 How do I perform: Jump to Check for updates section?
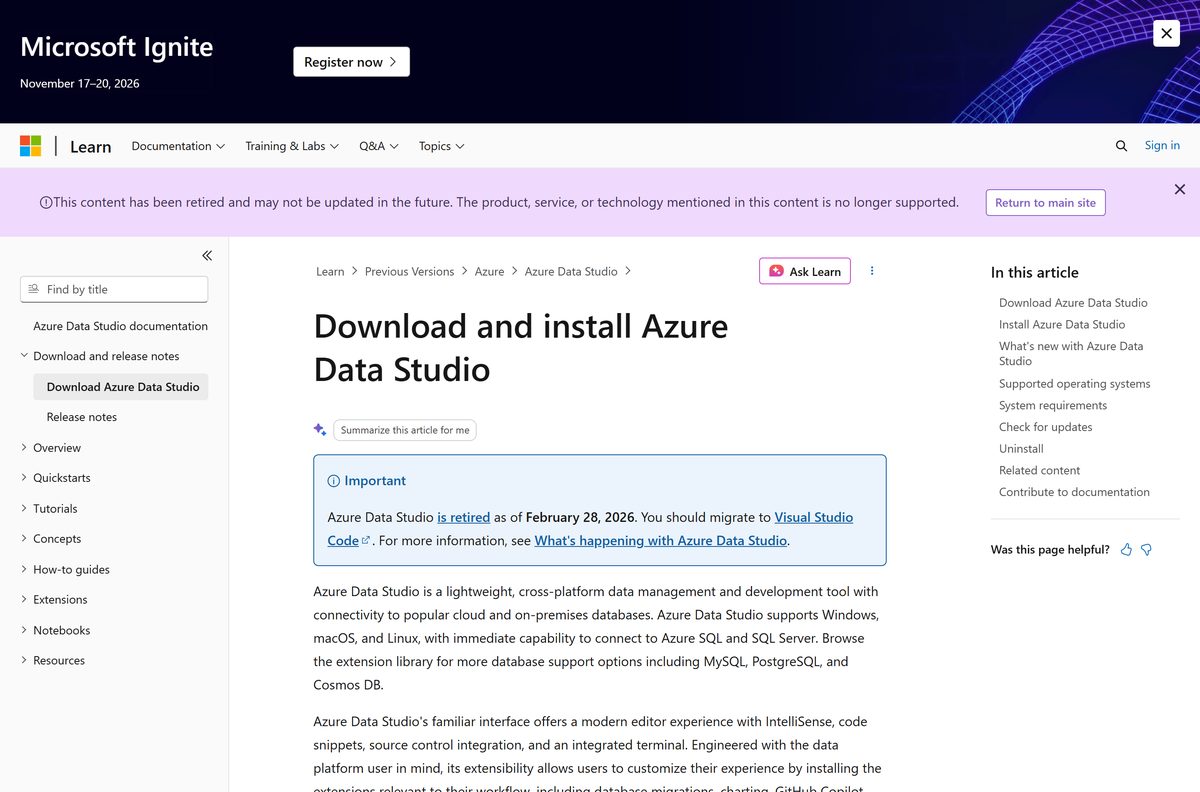point(1046,427)
